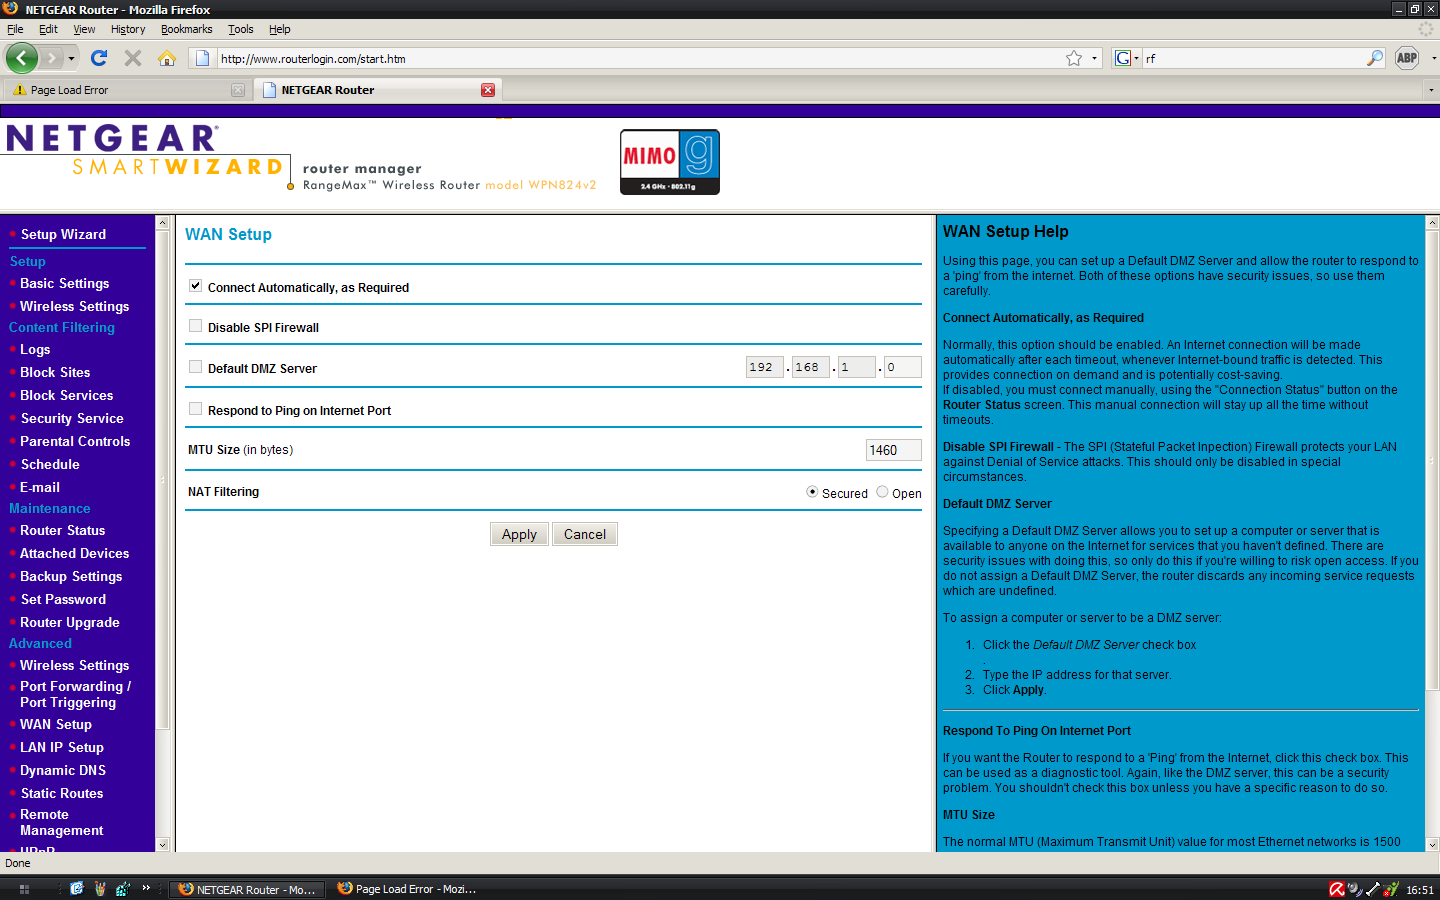Open the pencils quick launch icon
1440x900 pixels.
(x=100, y=888)
